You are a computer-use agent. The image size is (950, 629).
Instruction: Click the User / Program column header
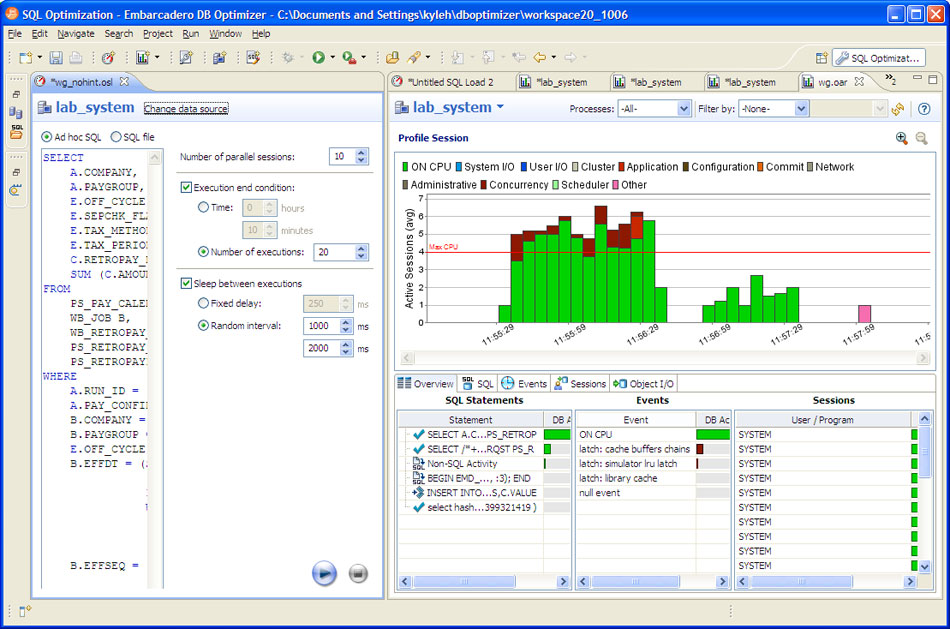[x=823, y=419]
